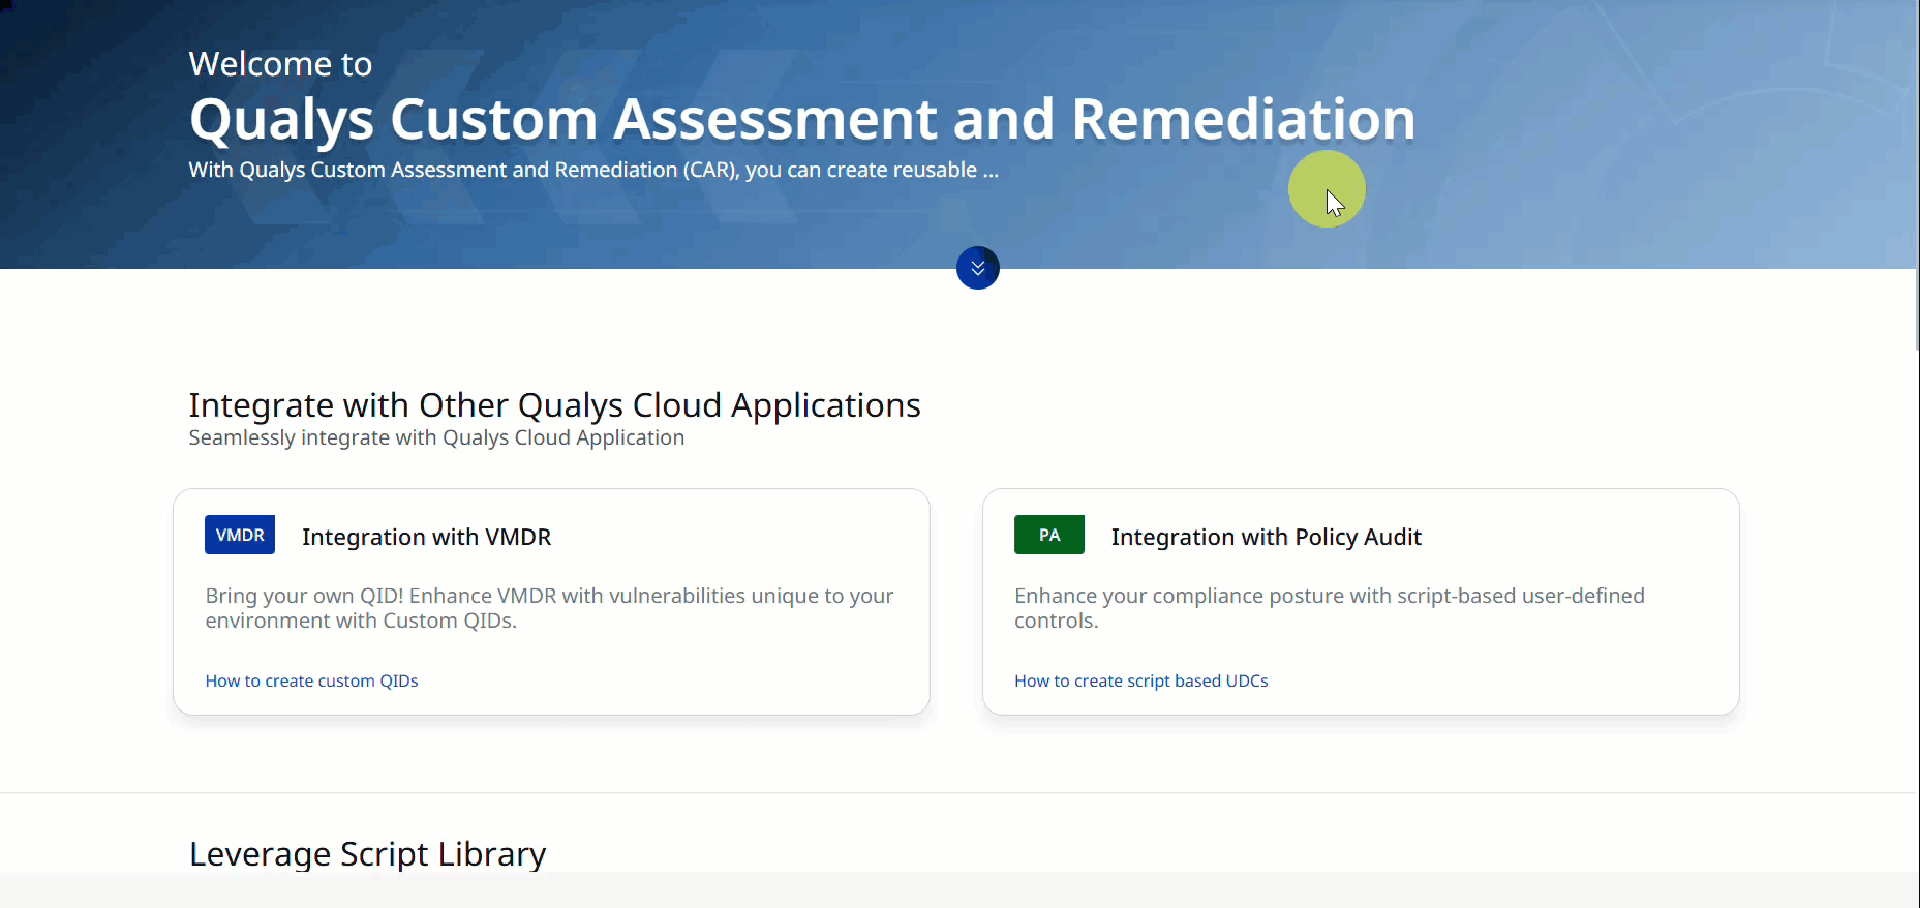Click 'Enhance your compliance posture' description text

tap(1329, 608)
